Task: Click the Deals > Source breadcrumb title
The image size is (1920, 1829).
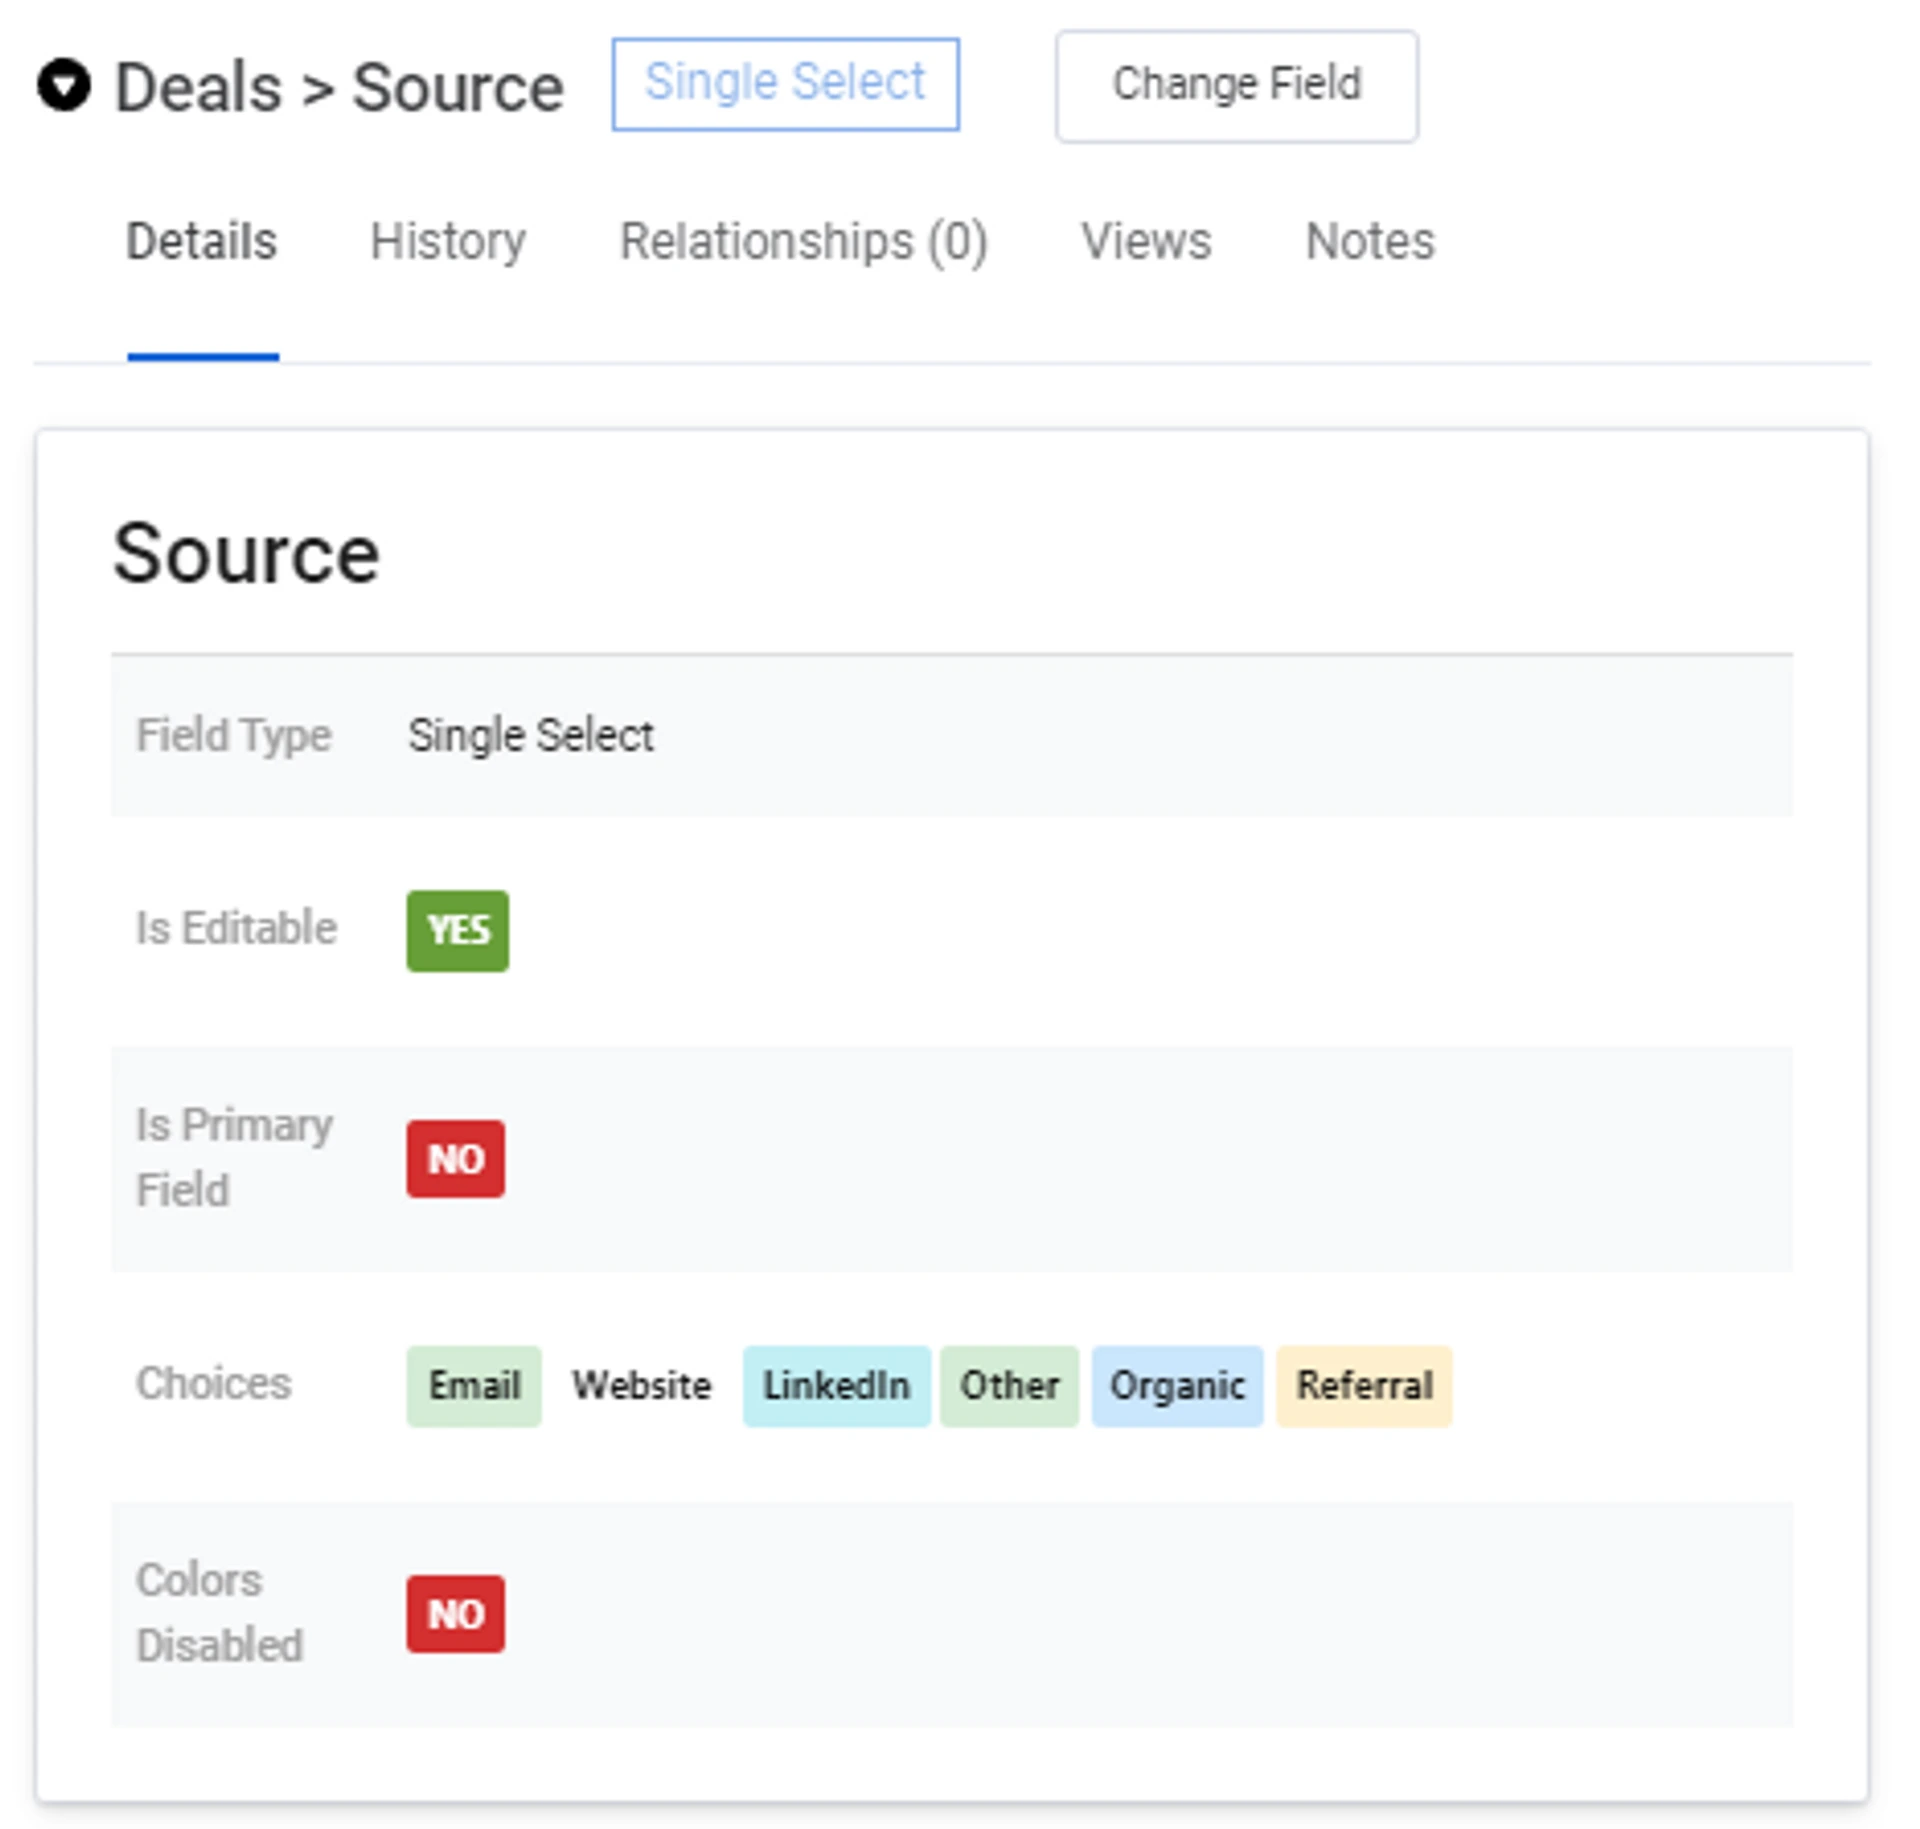Action: click(x=339, y=88)
